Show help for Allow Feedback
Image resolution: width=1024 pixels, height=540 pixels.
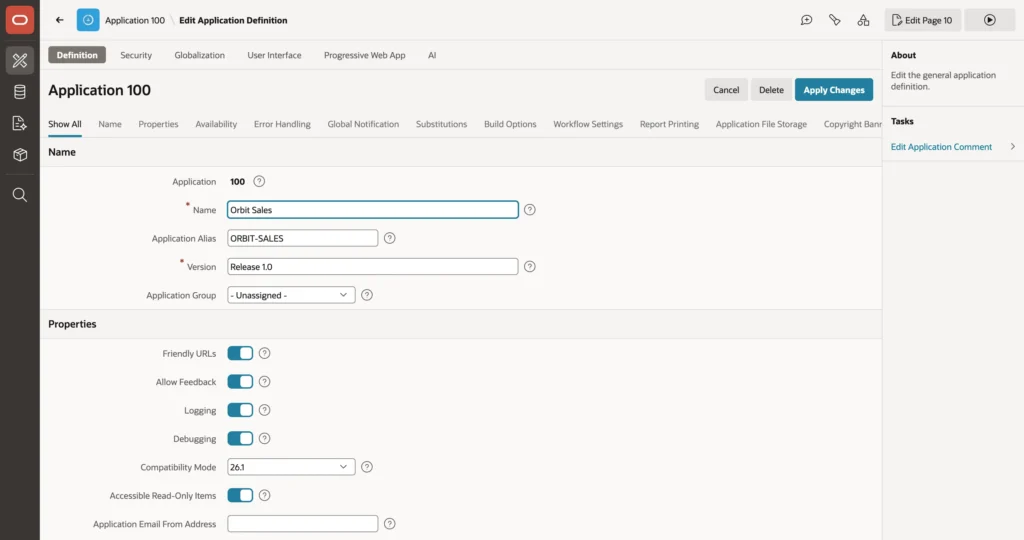point(264,382)
